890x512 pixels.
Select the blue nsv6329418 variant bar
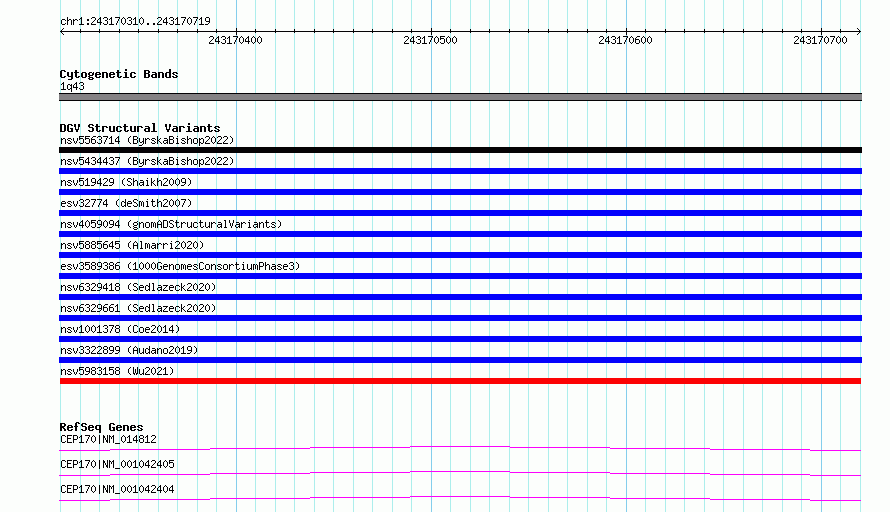pyautogui.click(x=460, y=297)
